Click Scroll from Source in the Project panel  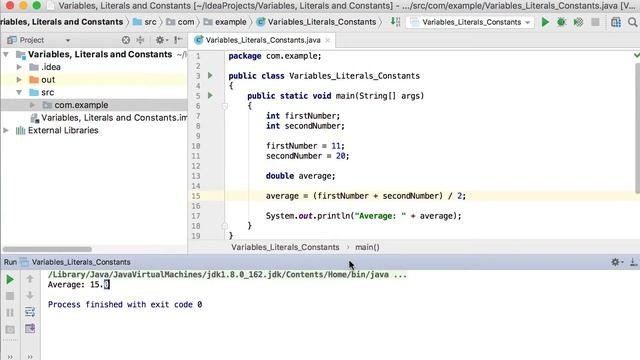(126, 40)
